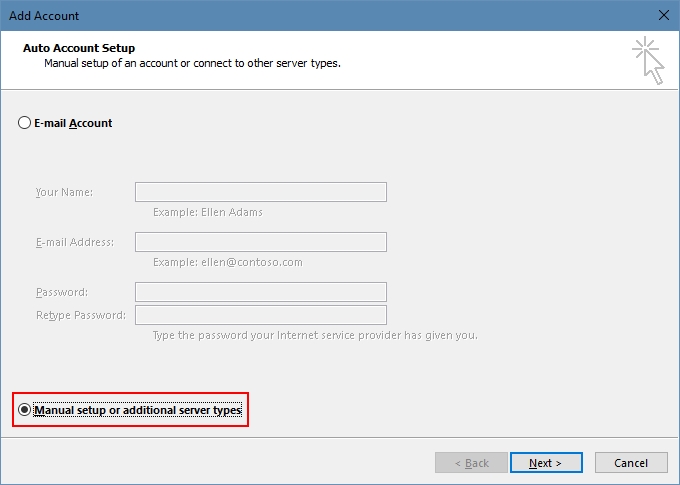The width and height of the screenshot is (680, 485).
Task: Click the 'Your Name:' label
Action: click(64, 192)
